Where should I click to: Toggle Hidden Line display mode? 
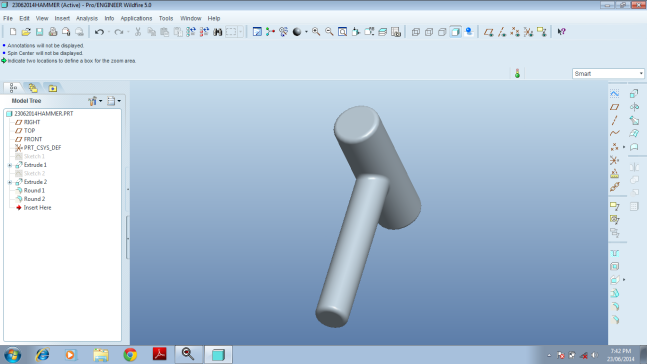point(429,32)
